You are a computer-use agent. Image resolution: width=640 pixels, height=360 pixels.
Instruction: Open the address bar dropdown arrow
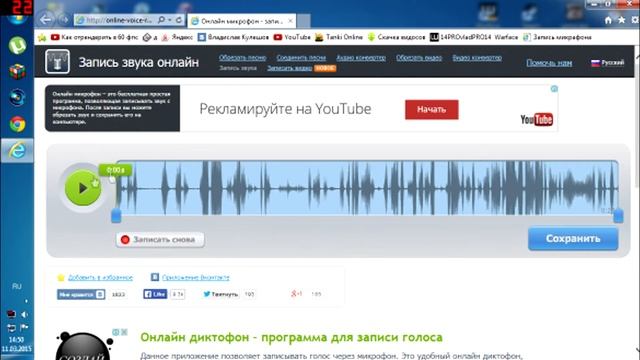tap(169, 20)
